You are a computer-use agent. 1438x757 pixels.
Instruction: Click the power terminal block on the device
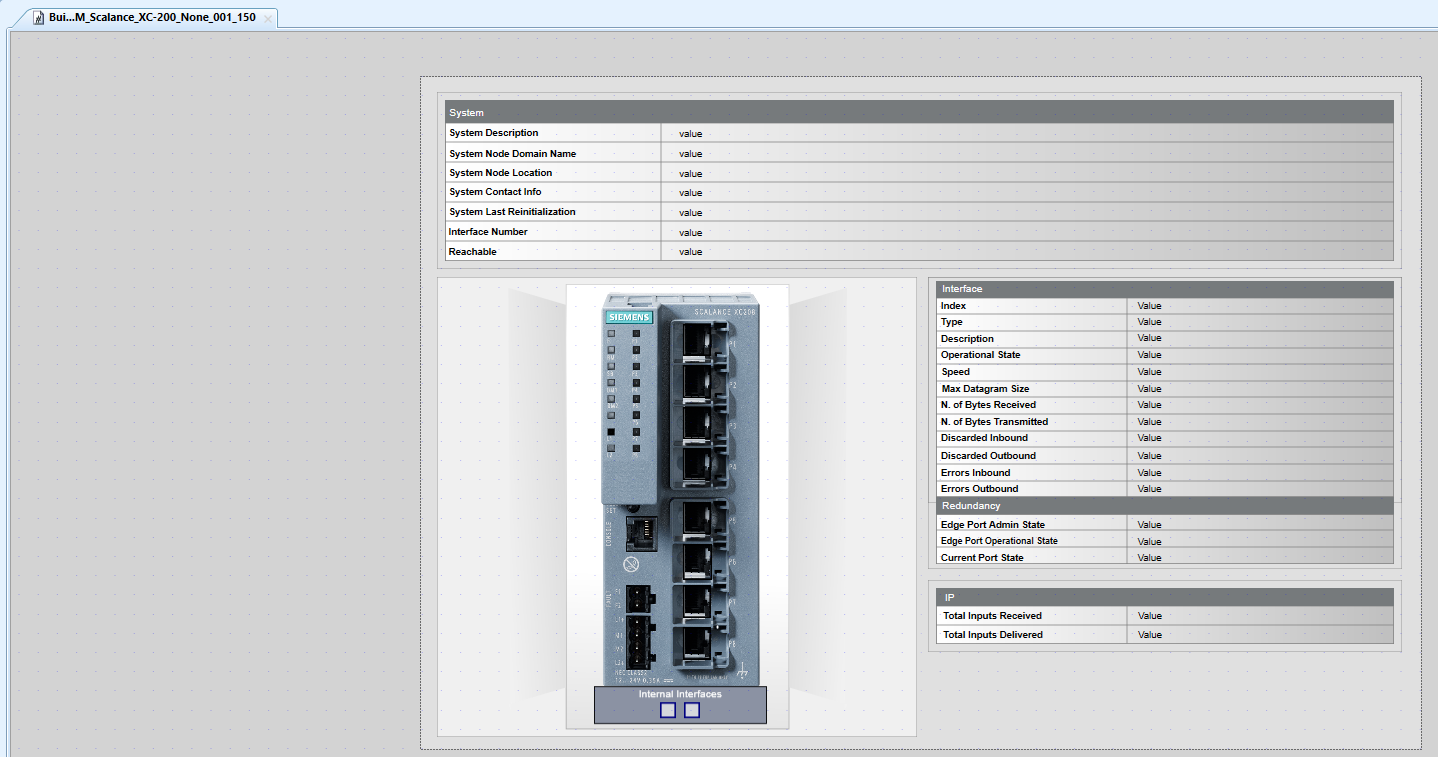(x=638, y=643)
